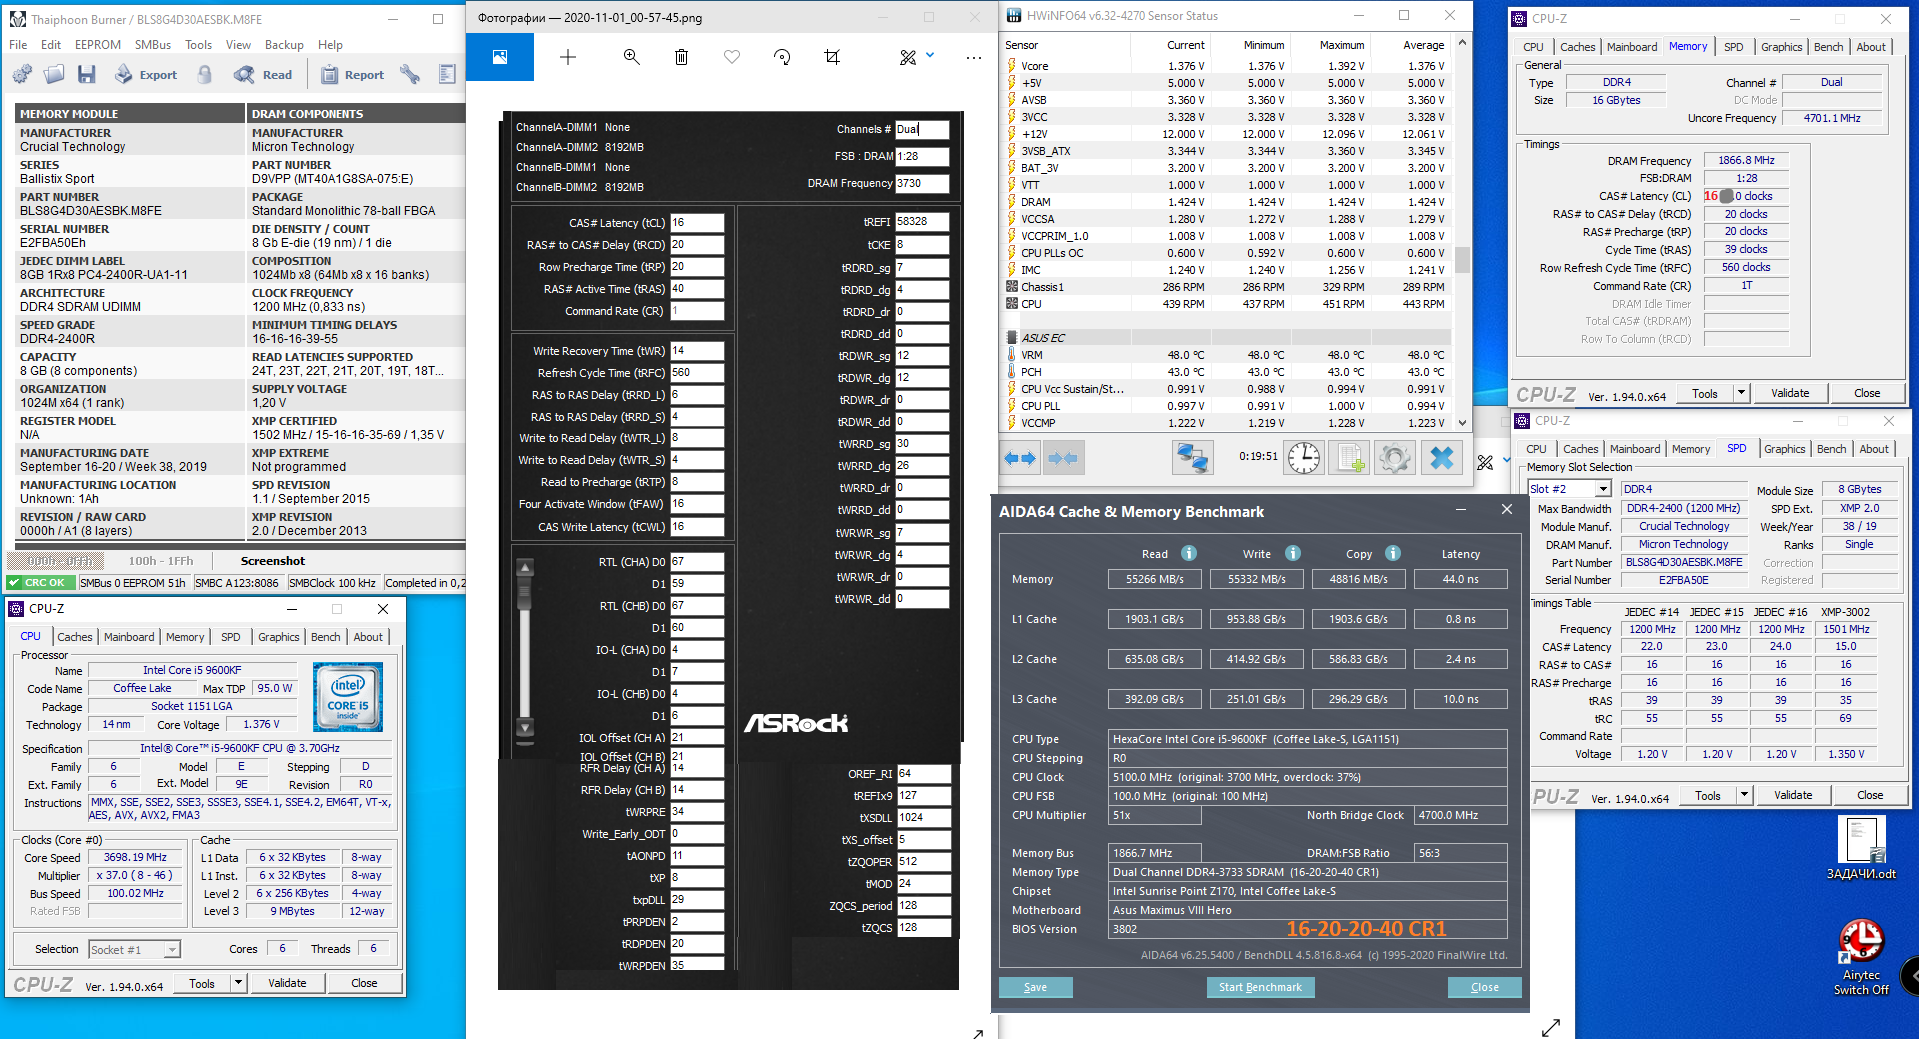This screenshot has height=1039, width=1919.
Task: Click the crop icon in Photos toolbar
Action: point(832,57)
